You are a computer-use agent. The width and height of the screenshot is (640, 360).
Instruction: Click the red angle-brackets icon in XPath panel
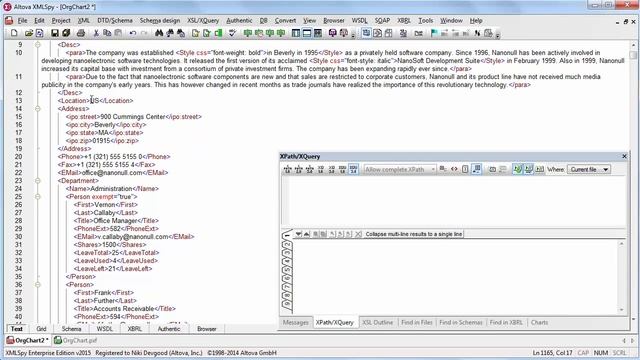(x=454, y=169)
